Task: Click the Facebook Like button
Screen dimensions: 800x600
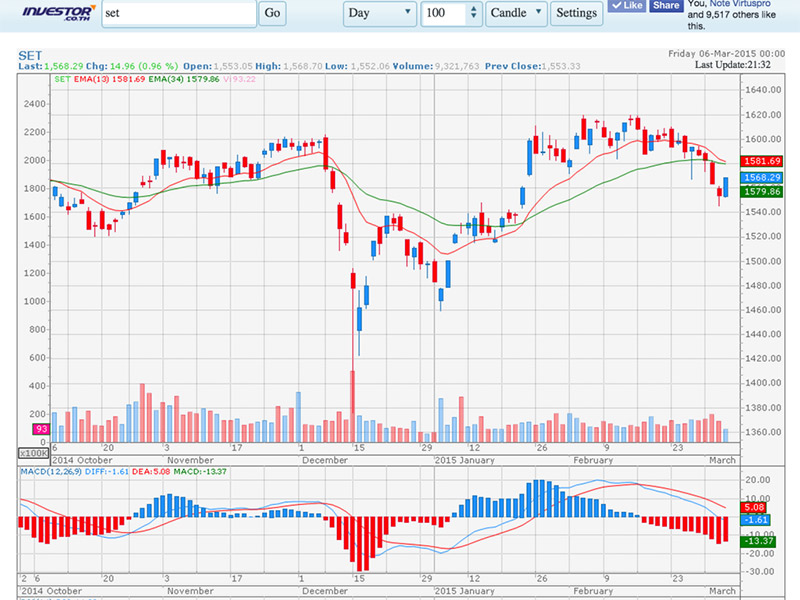Action: point(627,5)
